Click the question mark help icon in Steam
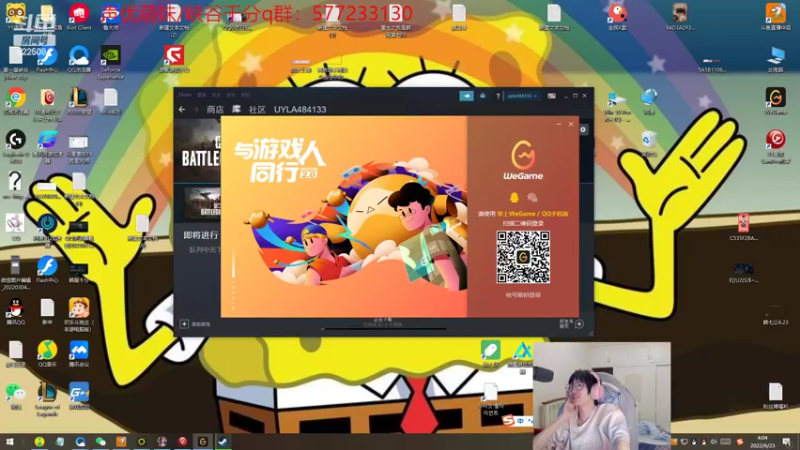The width and height of the screenshot is (800, 450). 498,96
